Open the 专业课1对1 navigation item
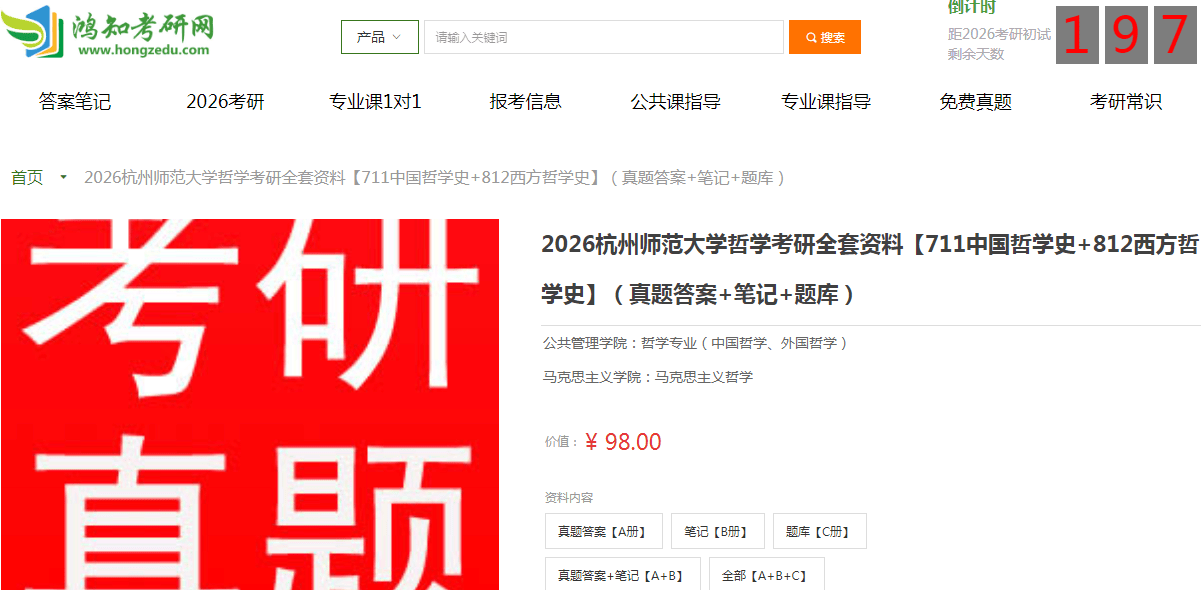Image resolution: width=1204 pixels, height=590 pixels. [375, 101]
